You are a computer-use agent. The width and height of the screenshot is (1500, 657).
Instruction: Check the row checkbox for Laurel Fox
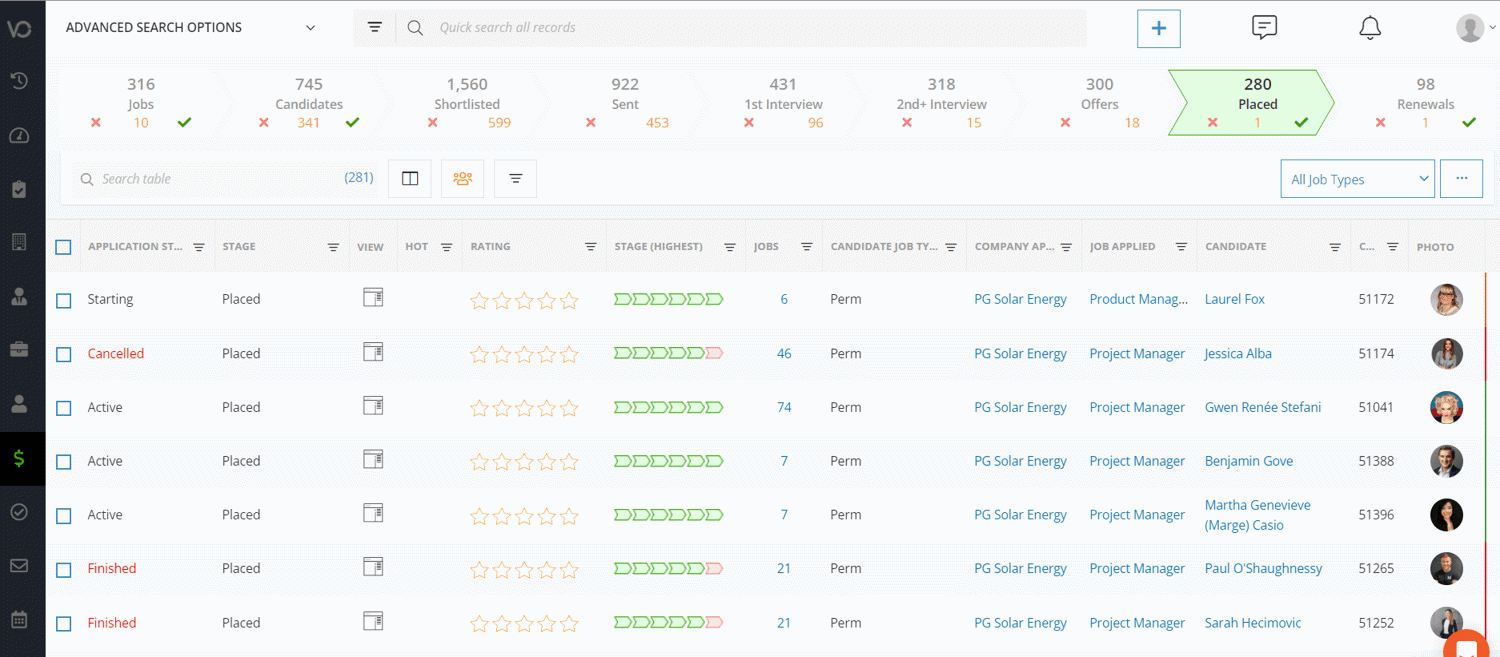point(64,300)
